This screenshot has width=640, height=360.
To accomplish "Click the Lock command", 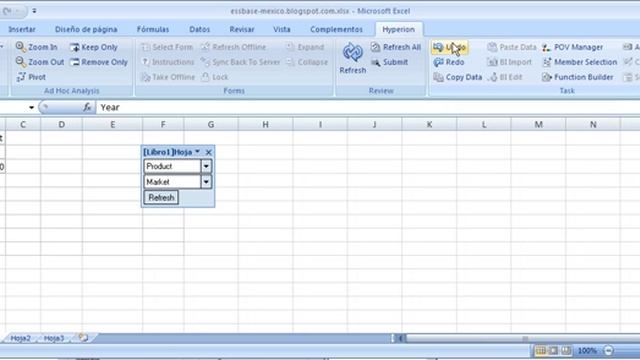I will pos(215,77).
